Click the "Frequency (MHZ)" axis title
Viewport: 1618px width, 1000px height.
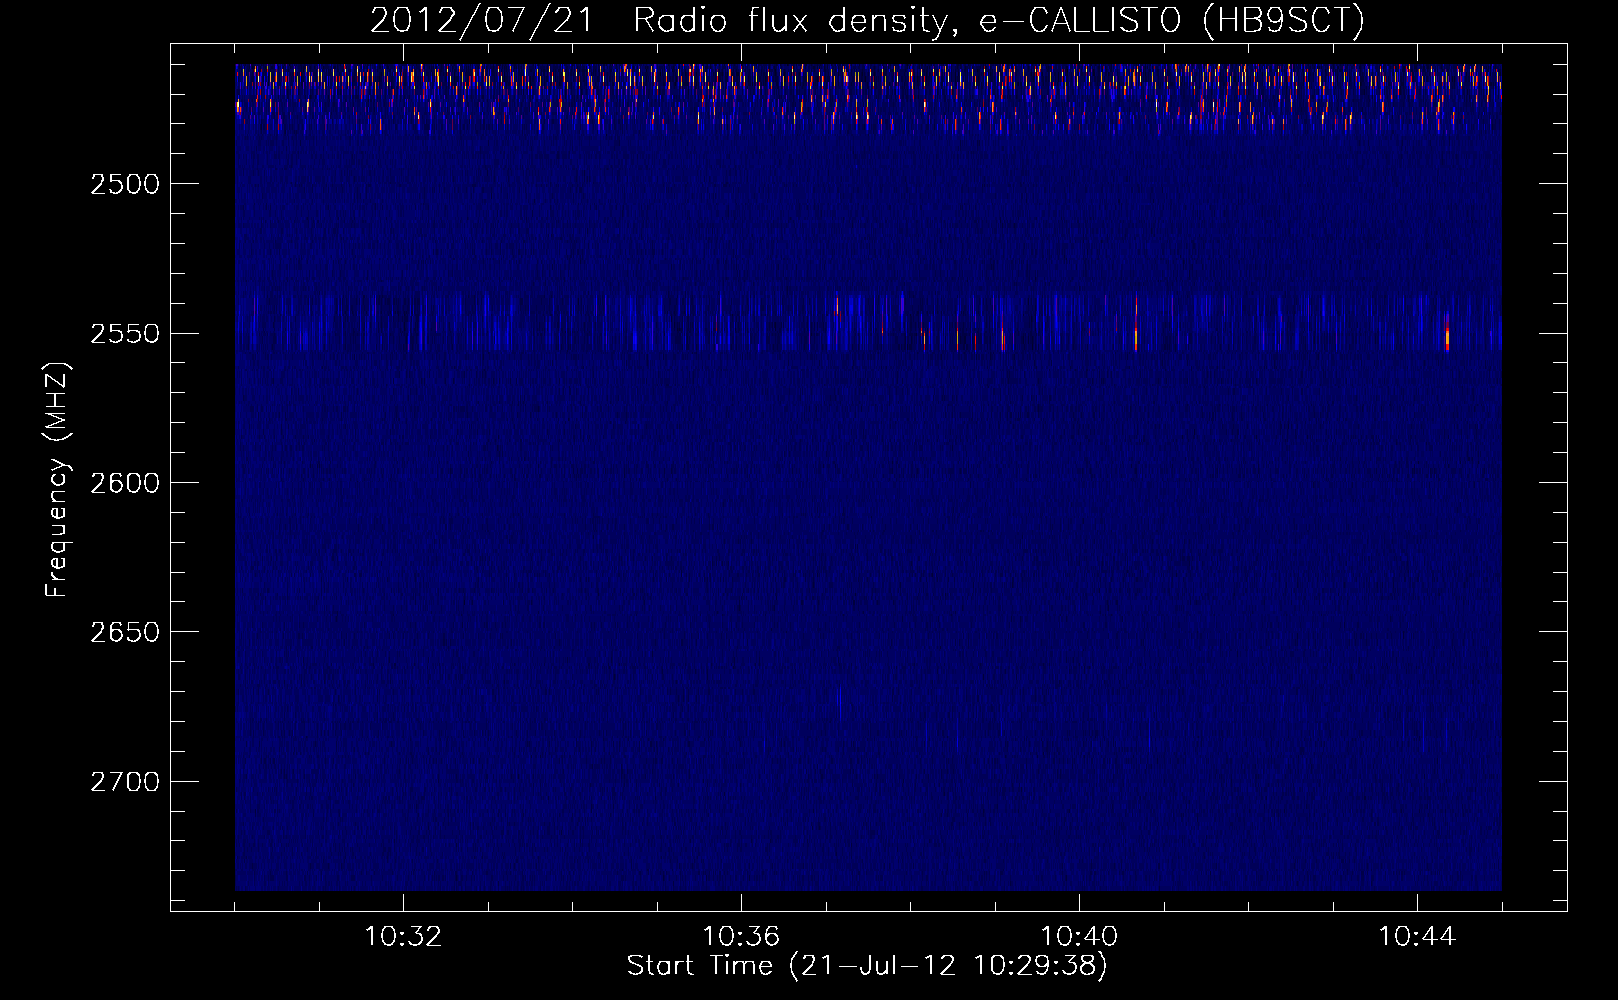(57, 480)
